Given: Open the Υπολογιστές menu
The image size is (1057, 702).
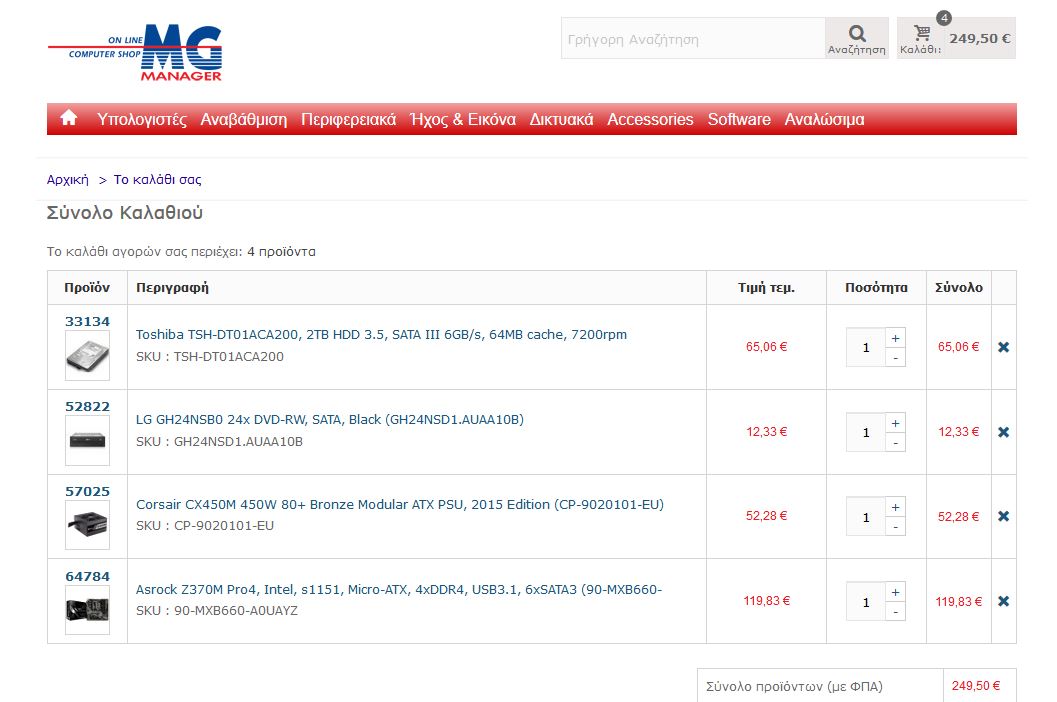Looking at the screenshot, I should 142,119.
